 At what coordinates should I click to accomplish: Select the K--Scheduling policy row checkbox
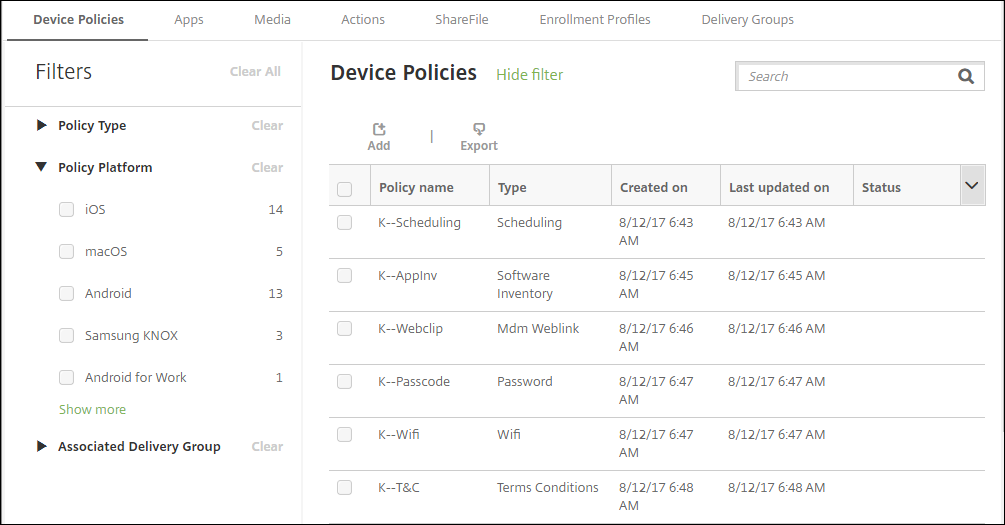click(345, 223)
